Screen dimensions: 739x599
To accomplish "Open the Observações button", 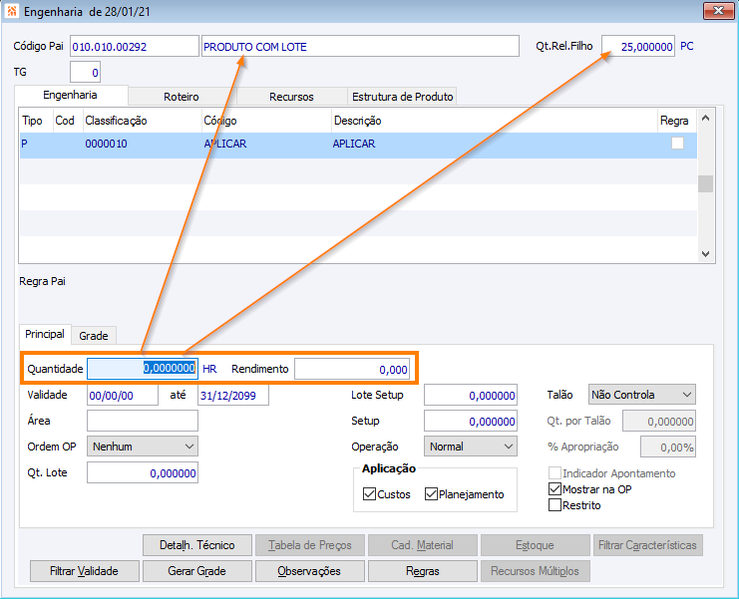I will 310,571.
